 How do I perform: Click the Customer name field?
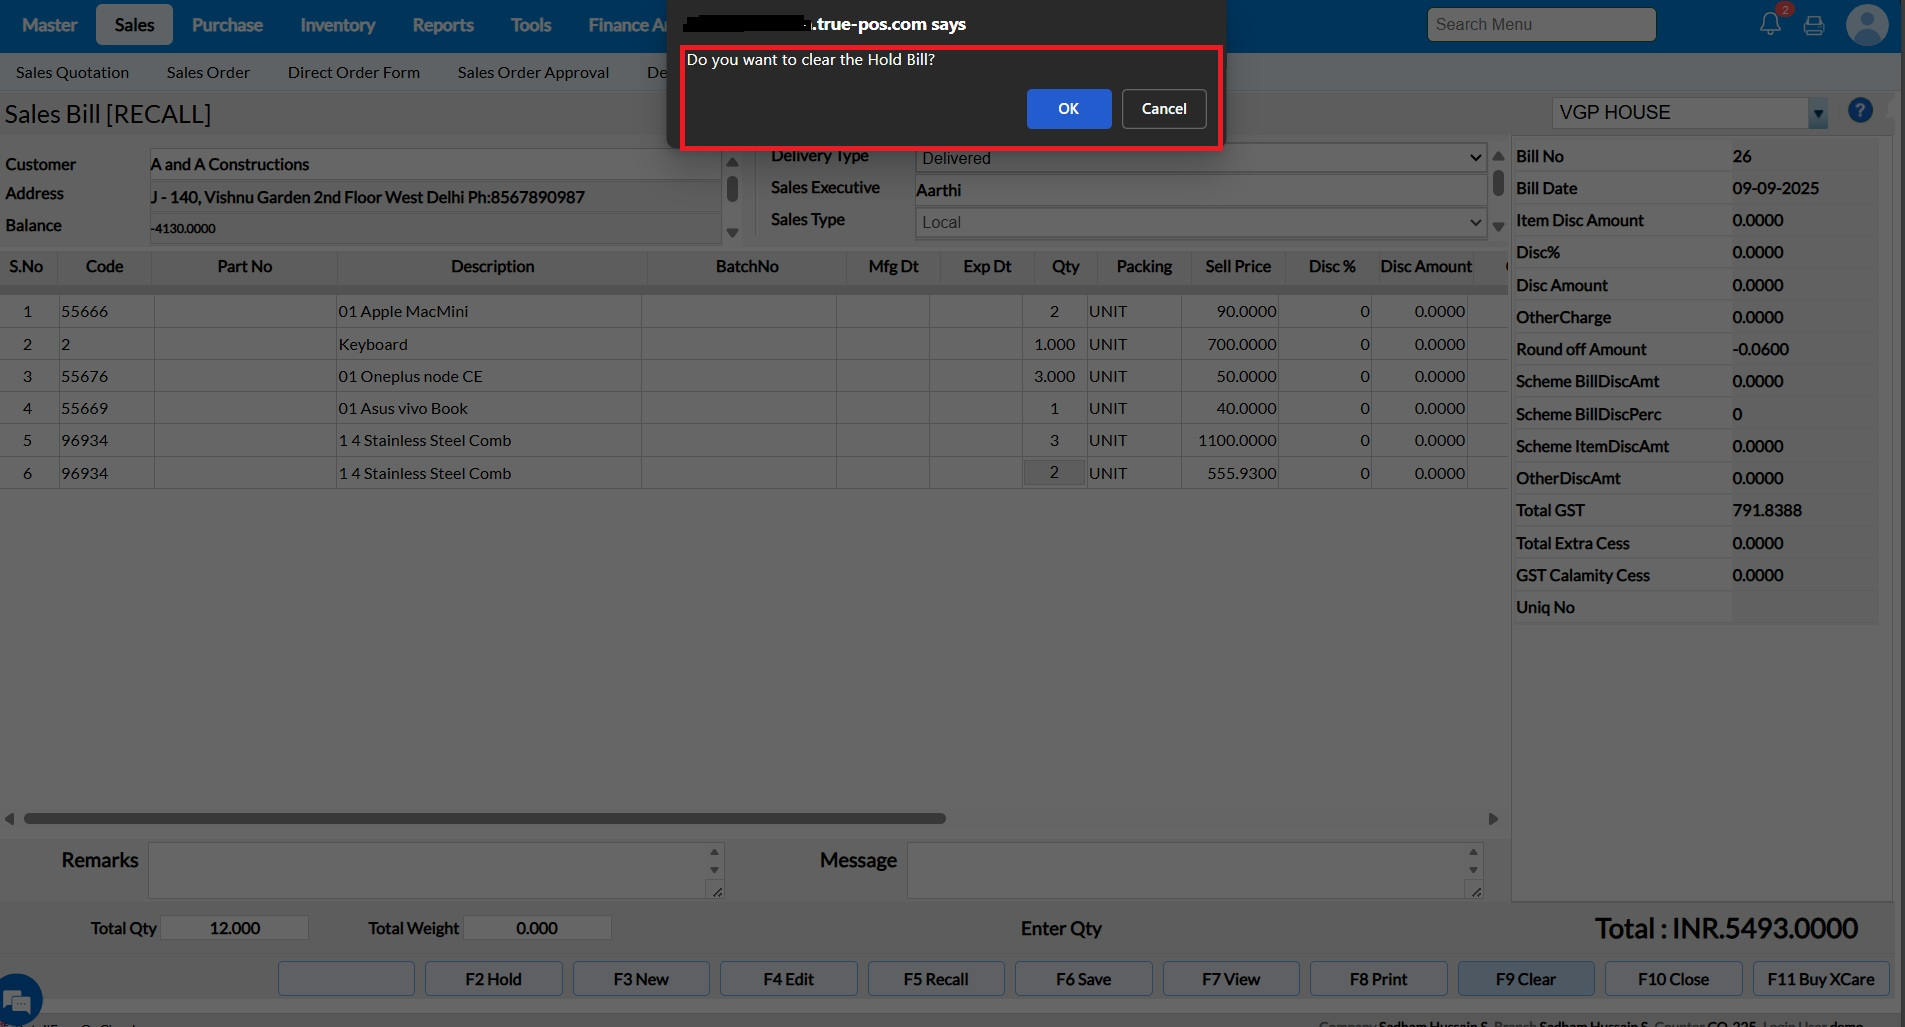pyautogui.click(x=434, y=164)
